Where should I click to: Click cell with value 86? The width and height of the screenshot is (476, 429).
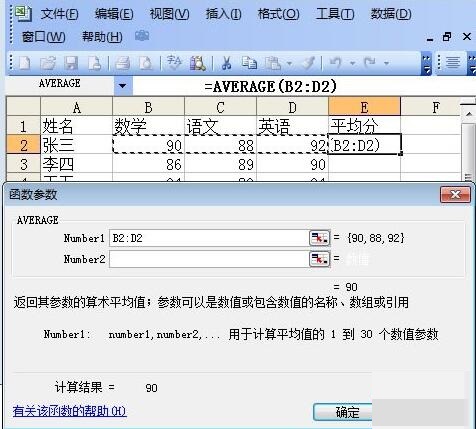pyautogui.click(x=148, y=164)
